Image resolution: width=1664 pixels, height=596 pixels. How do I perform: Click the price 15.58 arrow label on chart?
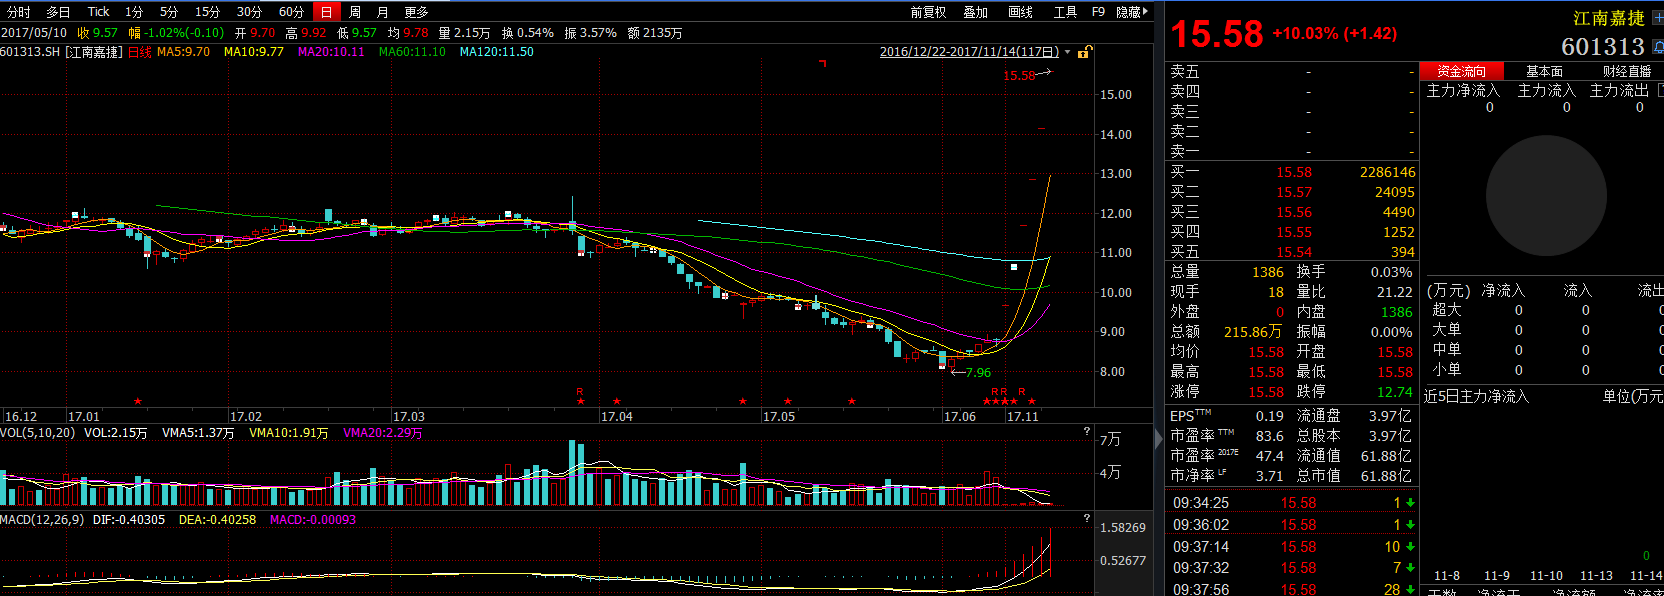click(1026, 75)
